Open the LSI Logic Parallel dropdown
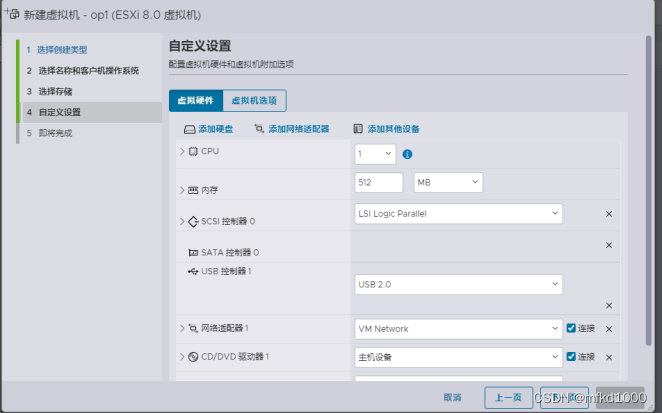This screenshot has height=413, width=662. pyautogui.click(x=459, y=214)
